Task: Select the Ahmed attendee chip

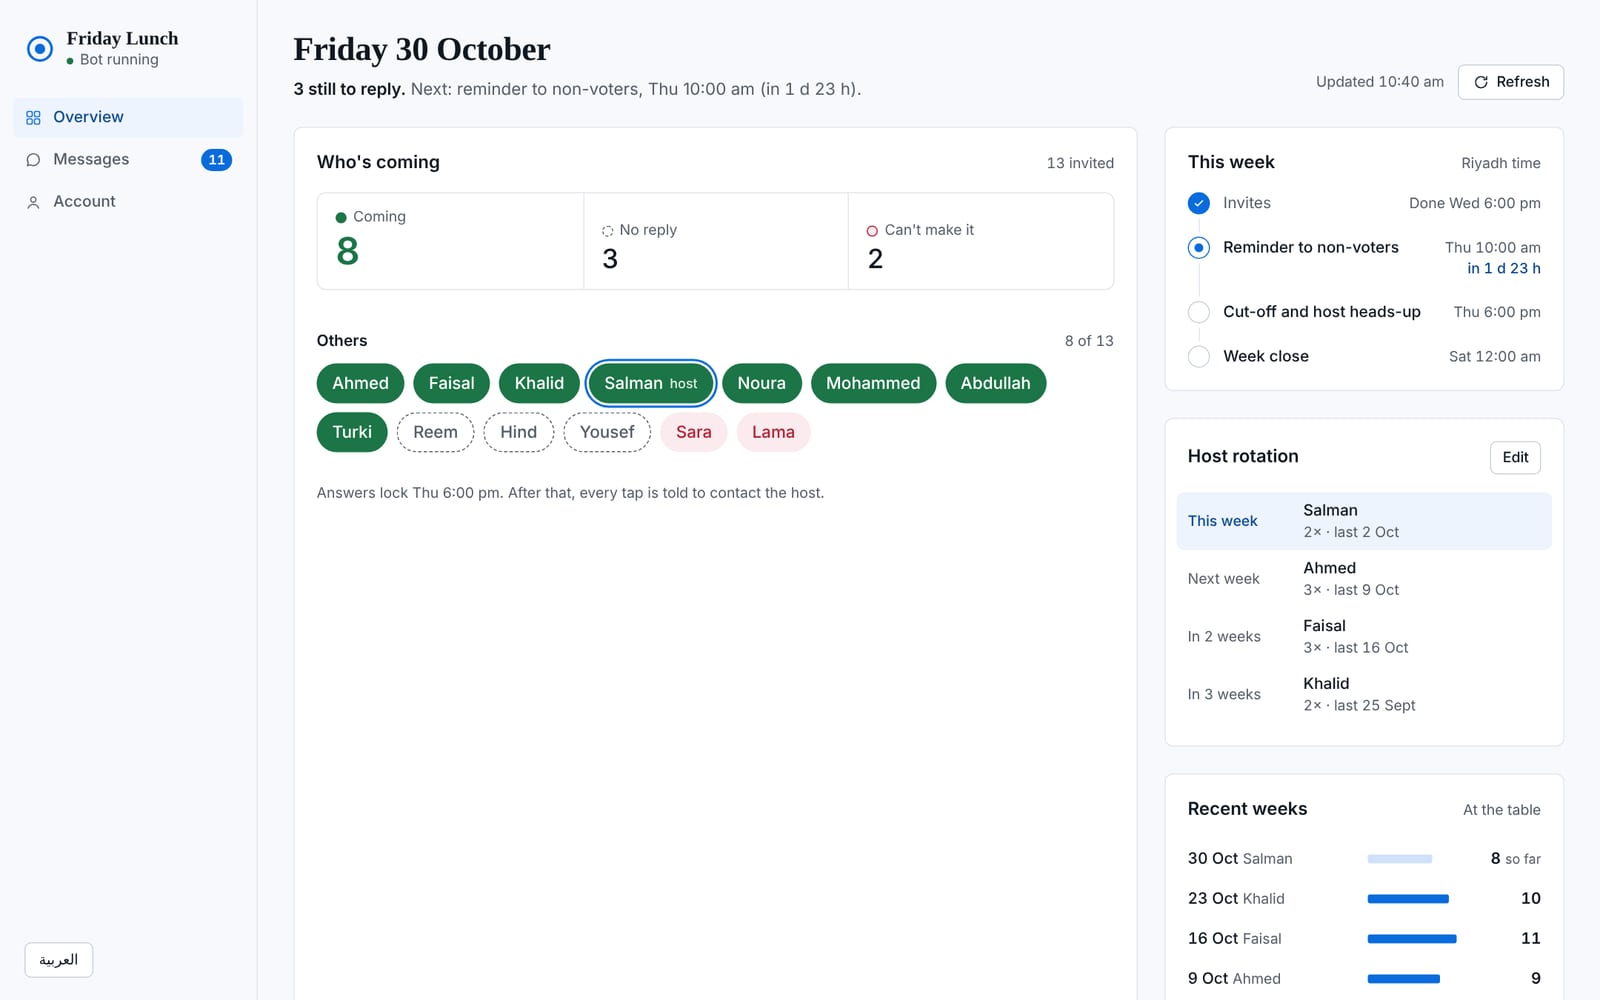Action: (x=360, y=383)
